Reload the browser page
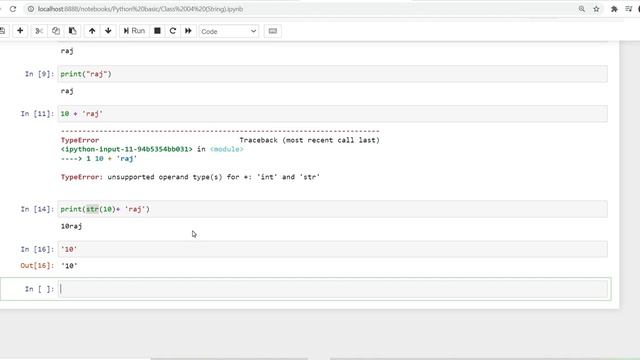Screen dimensions: 640x360 13,9
